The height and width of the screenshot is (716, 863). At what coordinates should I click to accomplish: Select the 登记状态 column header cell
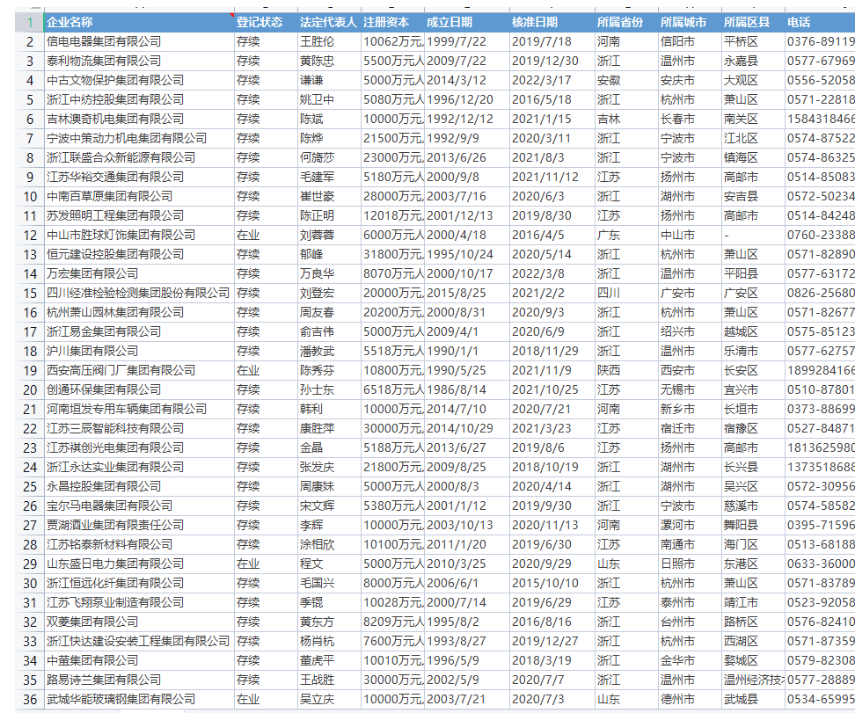(266, 23)
